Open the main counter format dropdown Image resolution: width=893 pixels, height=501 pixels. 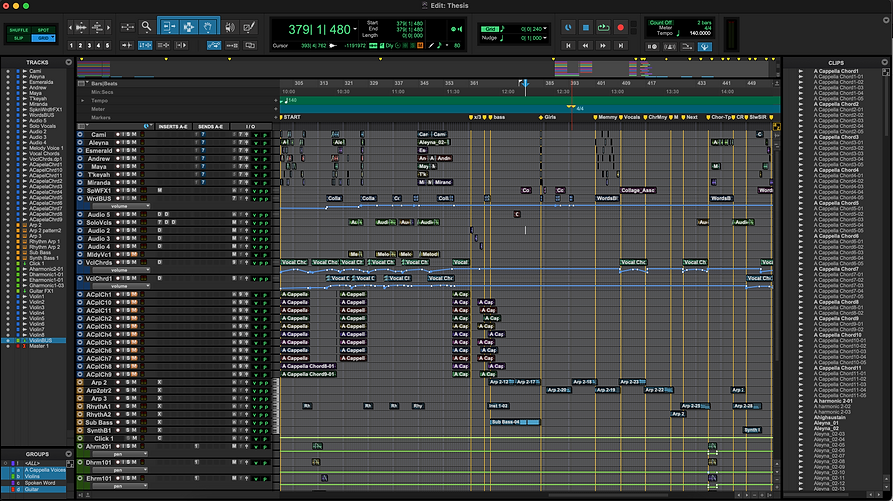[355, 29]
